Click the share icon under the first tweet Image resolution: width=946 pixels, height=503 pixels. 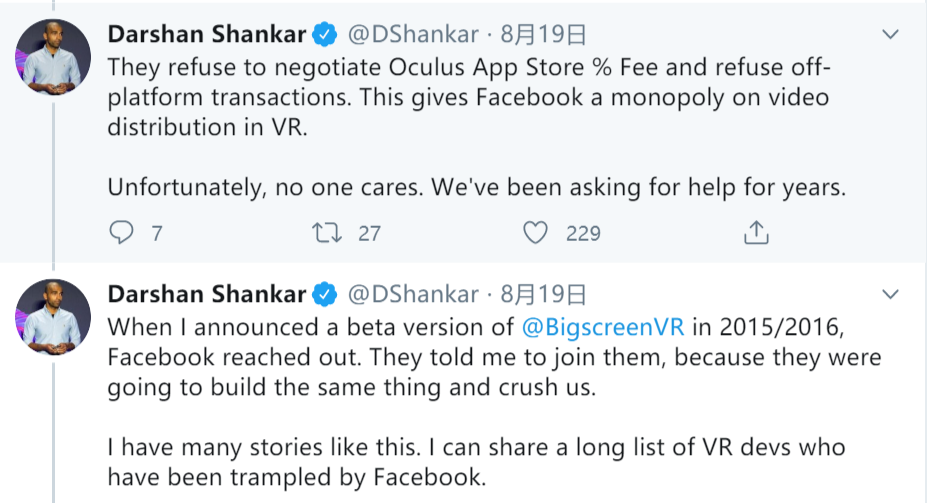pos(757,233)
